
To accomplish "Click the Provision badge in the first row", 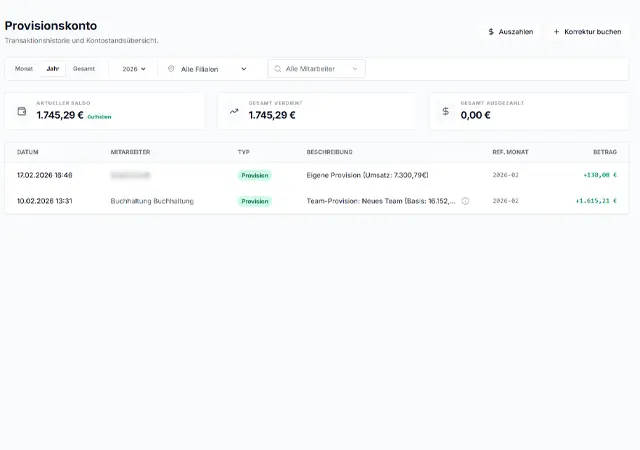I will (254, 175).
